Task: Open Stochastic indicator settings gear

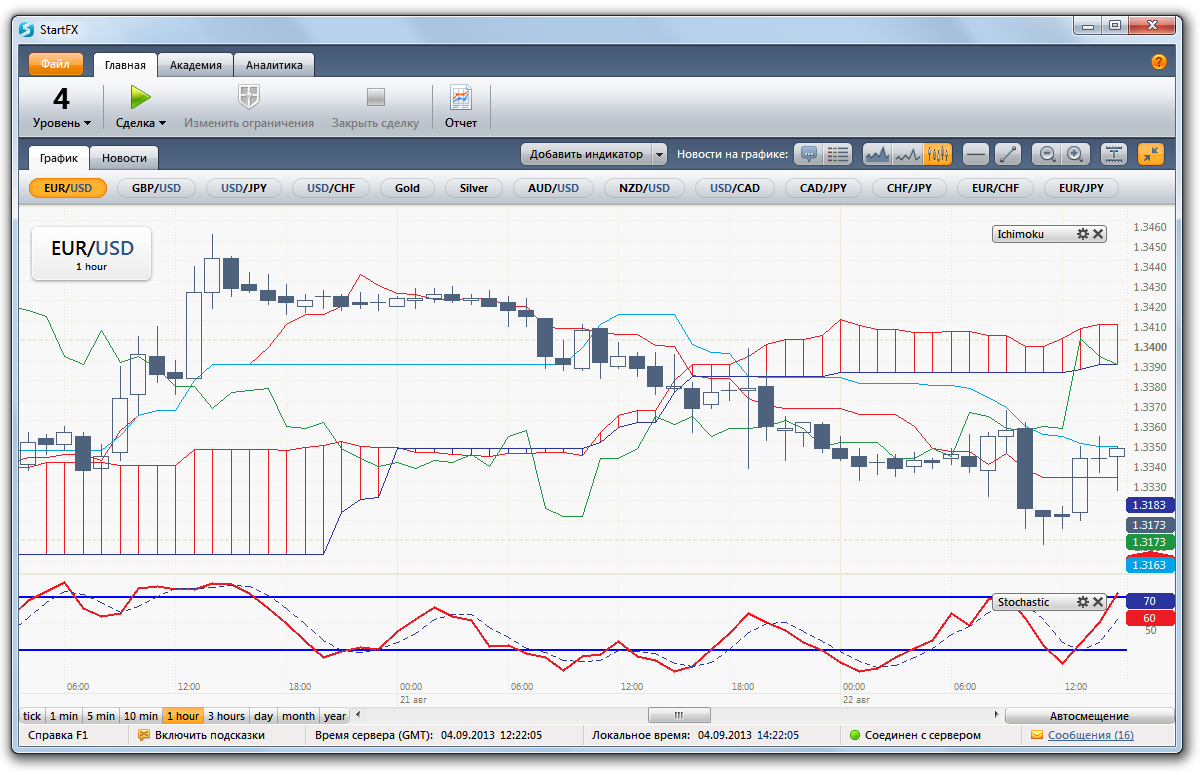Action: pos(1082,602)
